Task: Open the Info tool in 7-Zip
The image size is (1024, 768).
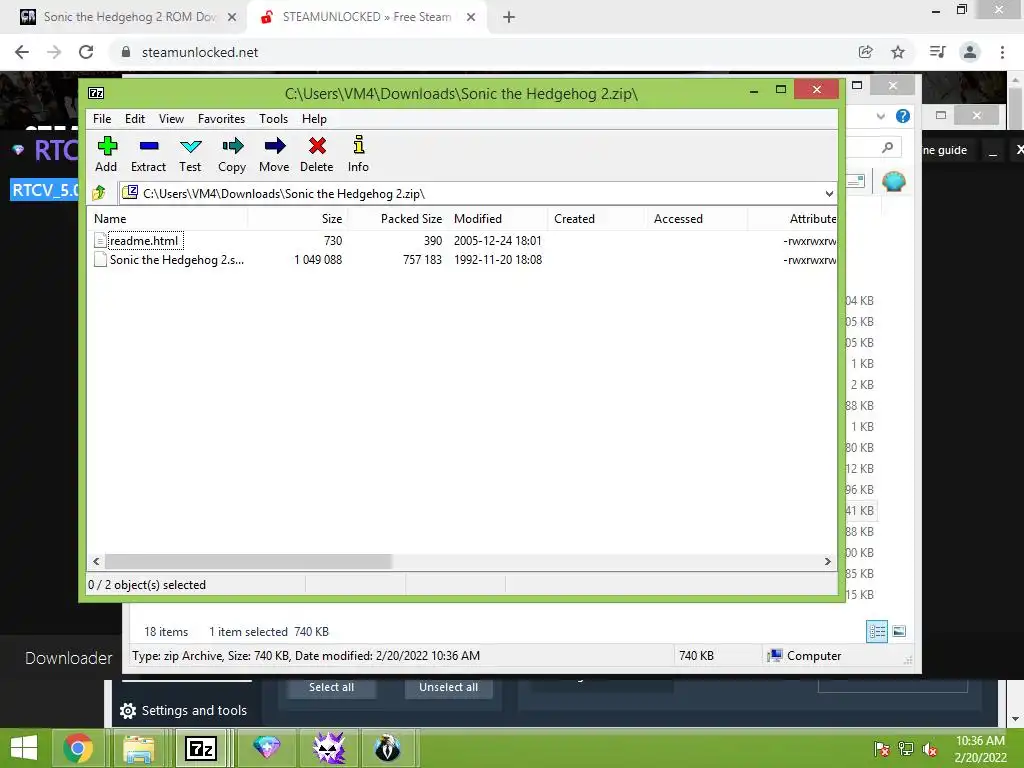Action: pyautogui.click(x=358, y=155)
